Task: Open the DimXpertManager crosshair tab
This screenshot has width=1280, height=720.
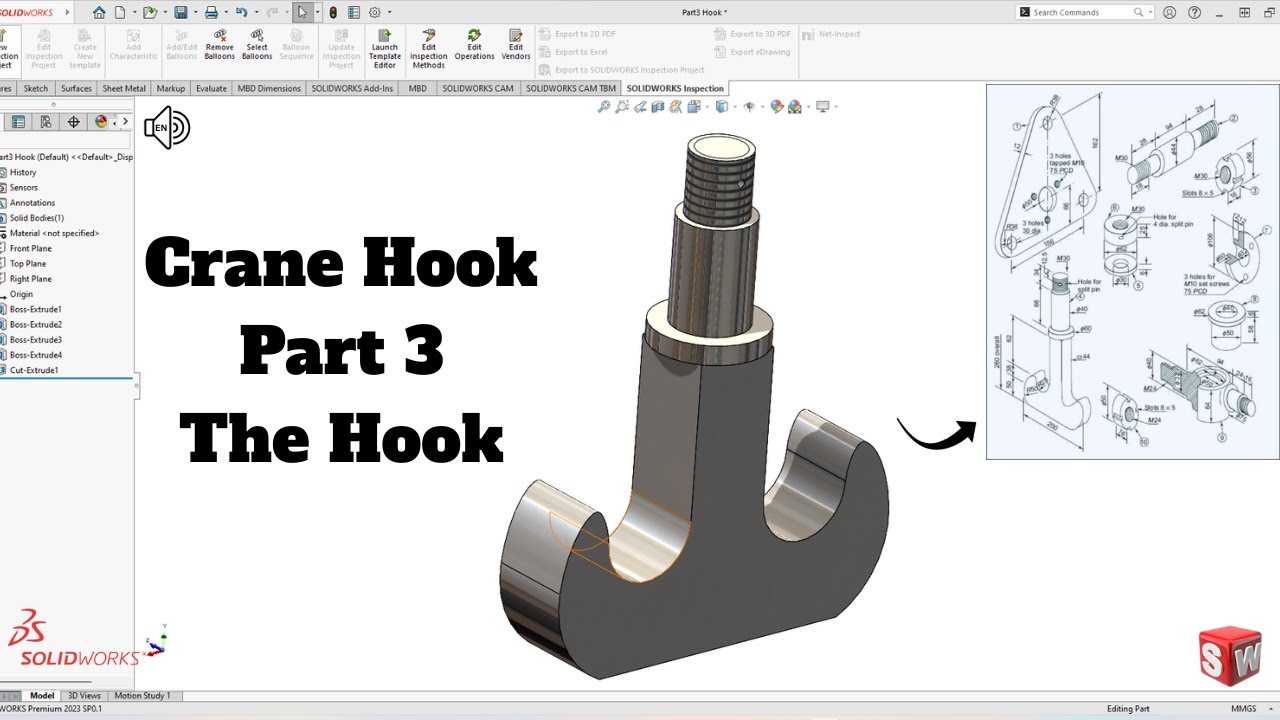Action: 73,122
